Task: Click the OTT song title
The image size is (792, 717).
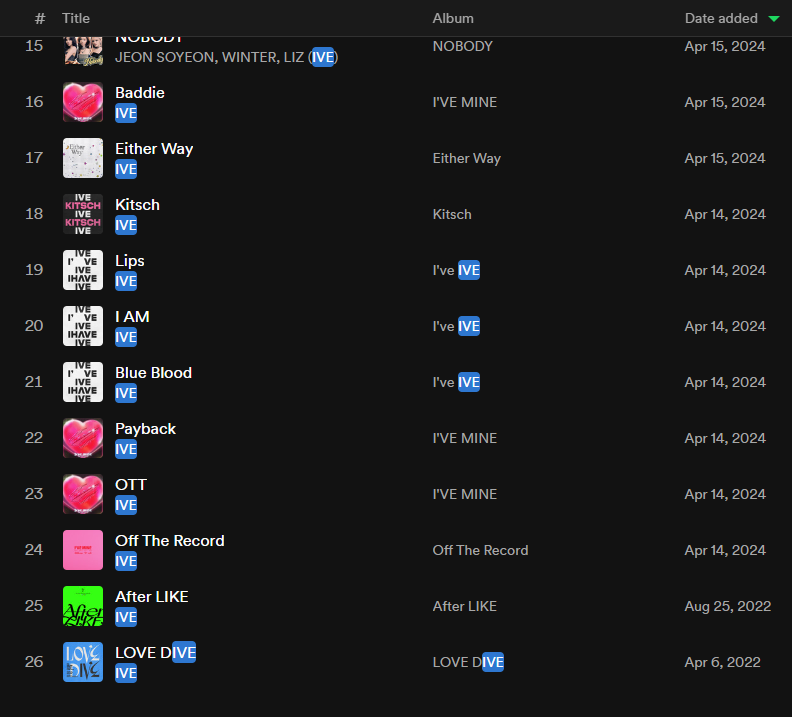Action: (x=131, y=484)
